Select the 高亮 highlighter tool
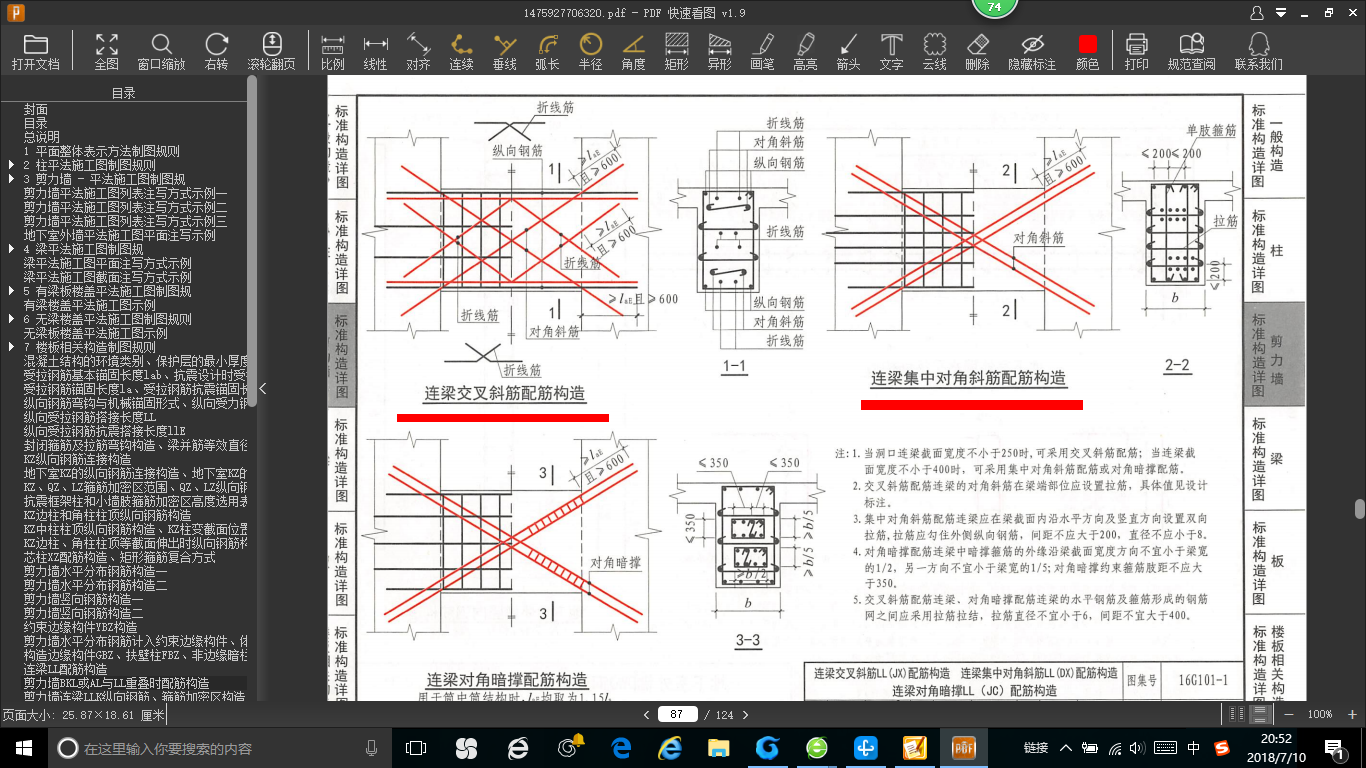 click(805, 51)
